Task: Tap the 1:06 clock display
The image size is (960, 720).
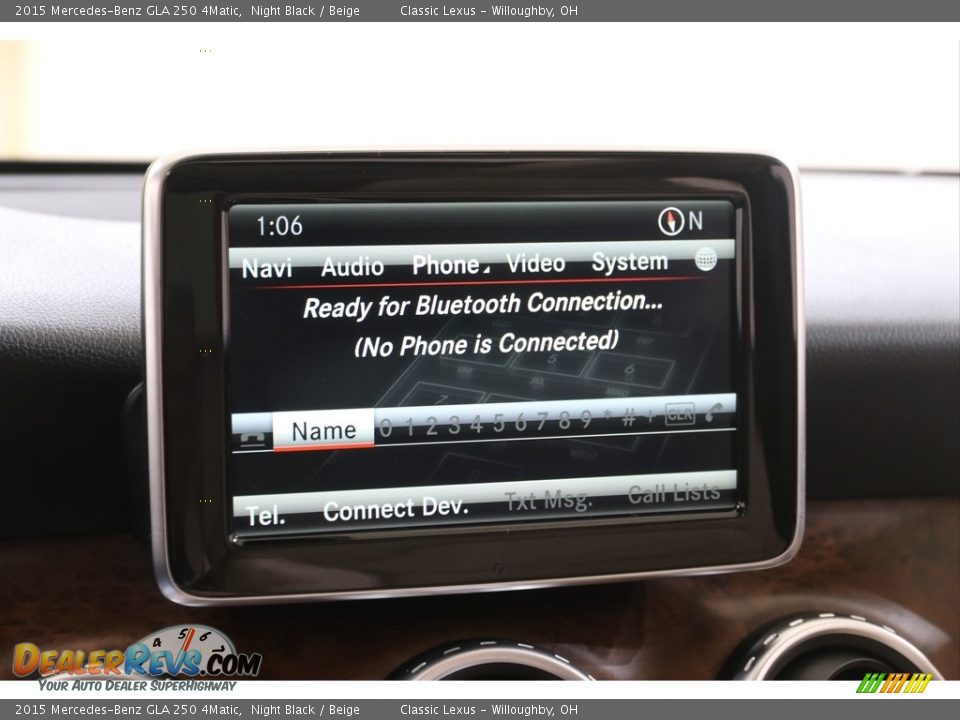Action: (279, 226)
